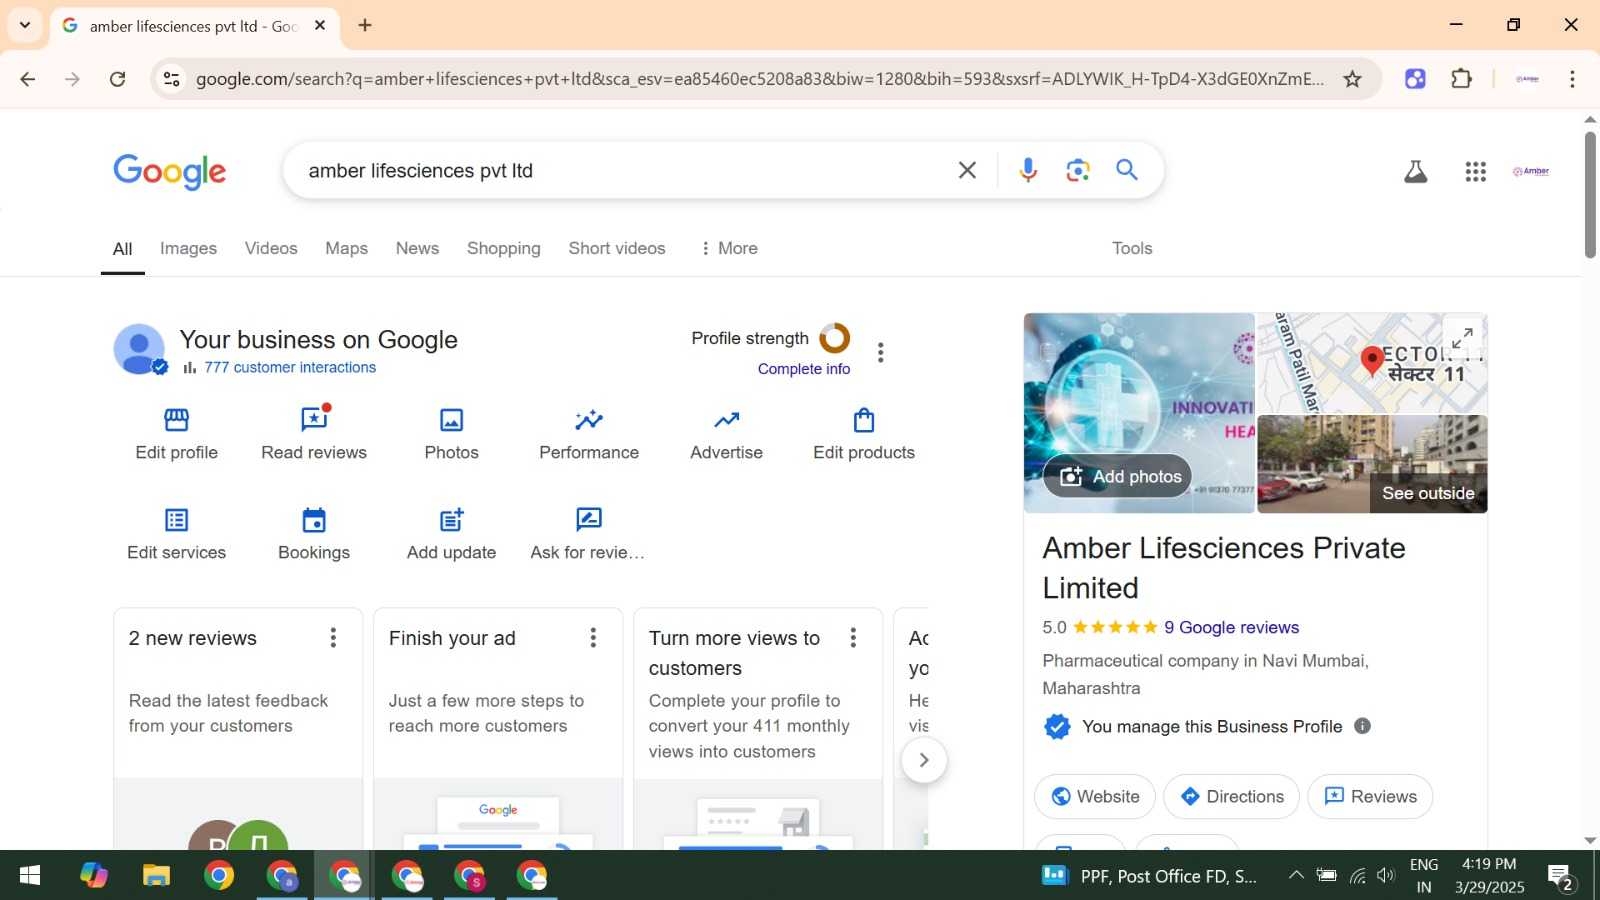
Task: Open the map thumbnail showing Sector 11
Action: (1372, 363)
